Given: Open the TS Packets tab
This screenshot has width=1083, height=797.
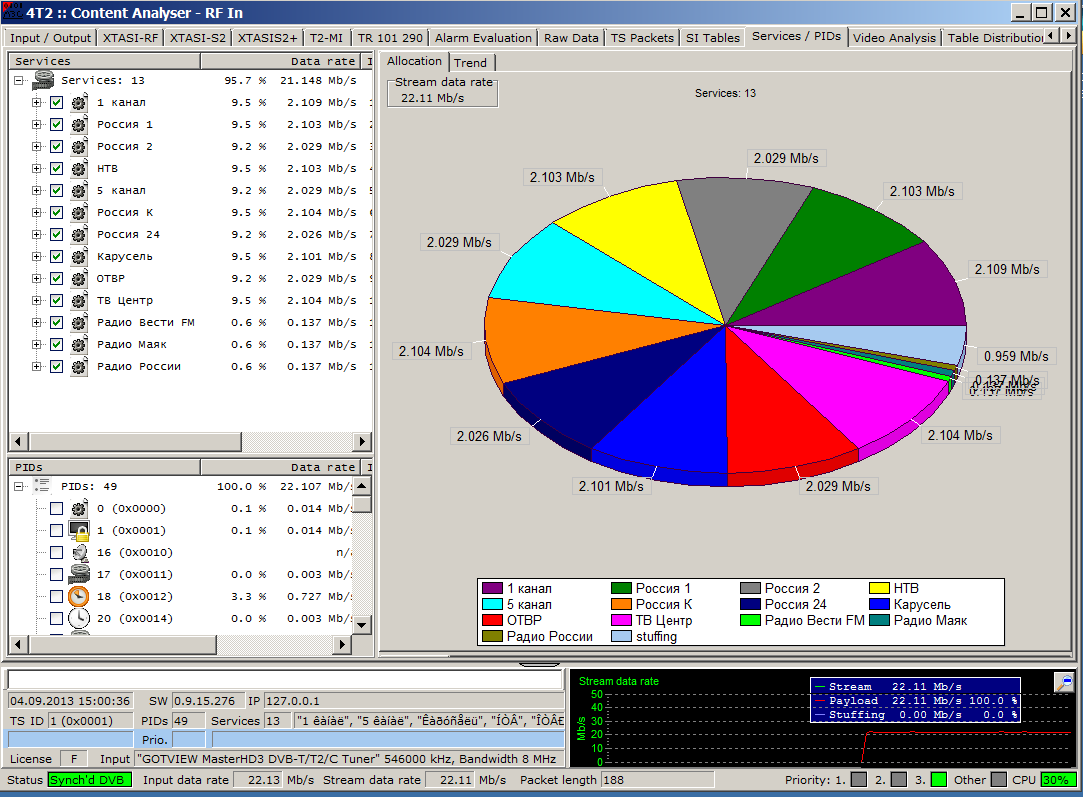Looking at the screenshot, I should [643, 38].
